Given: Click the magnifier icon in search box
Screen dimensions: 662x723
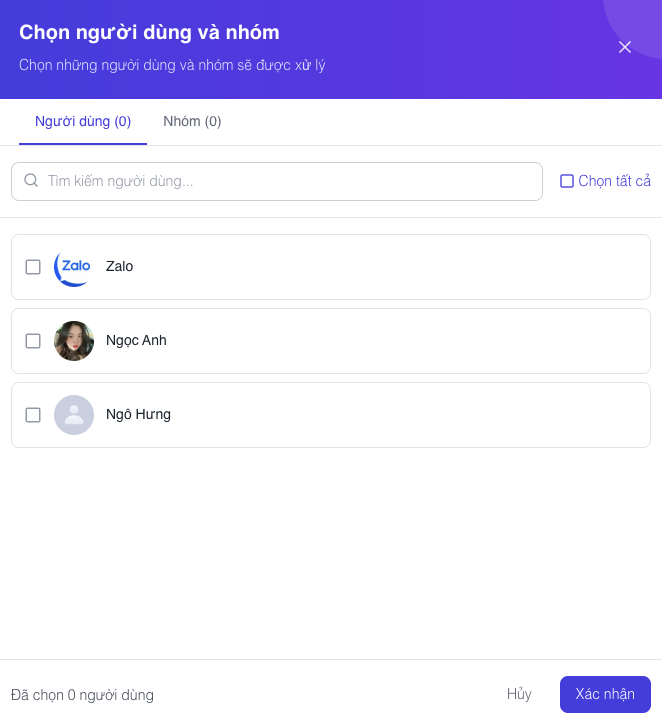Looking at the screenshot, I should point(31,180).
